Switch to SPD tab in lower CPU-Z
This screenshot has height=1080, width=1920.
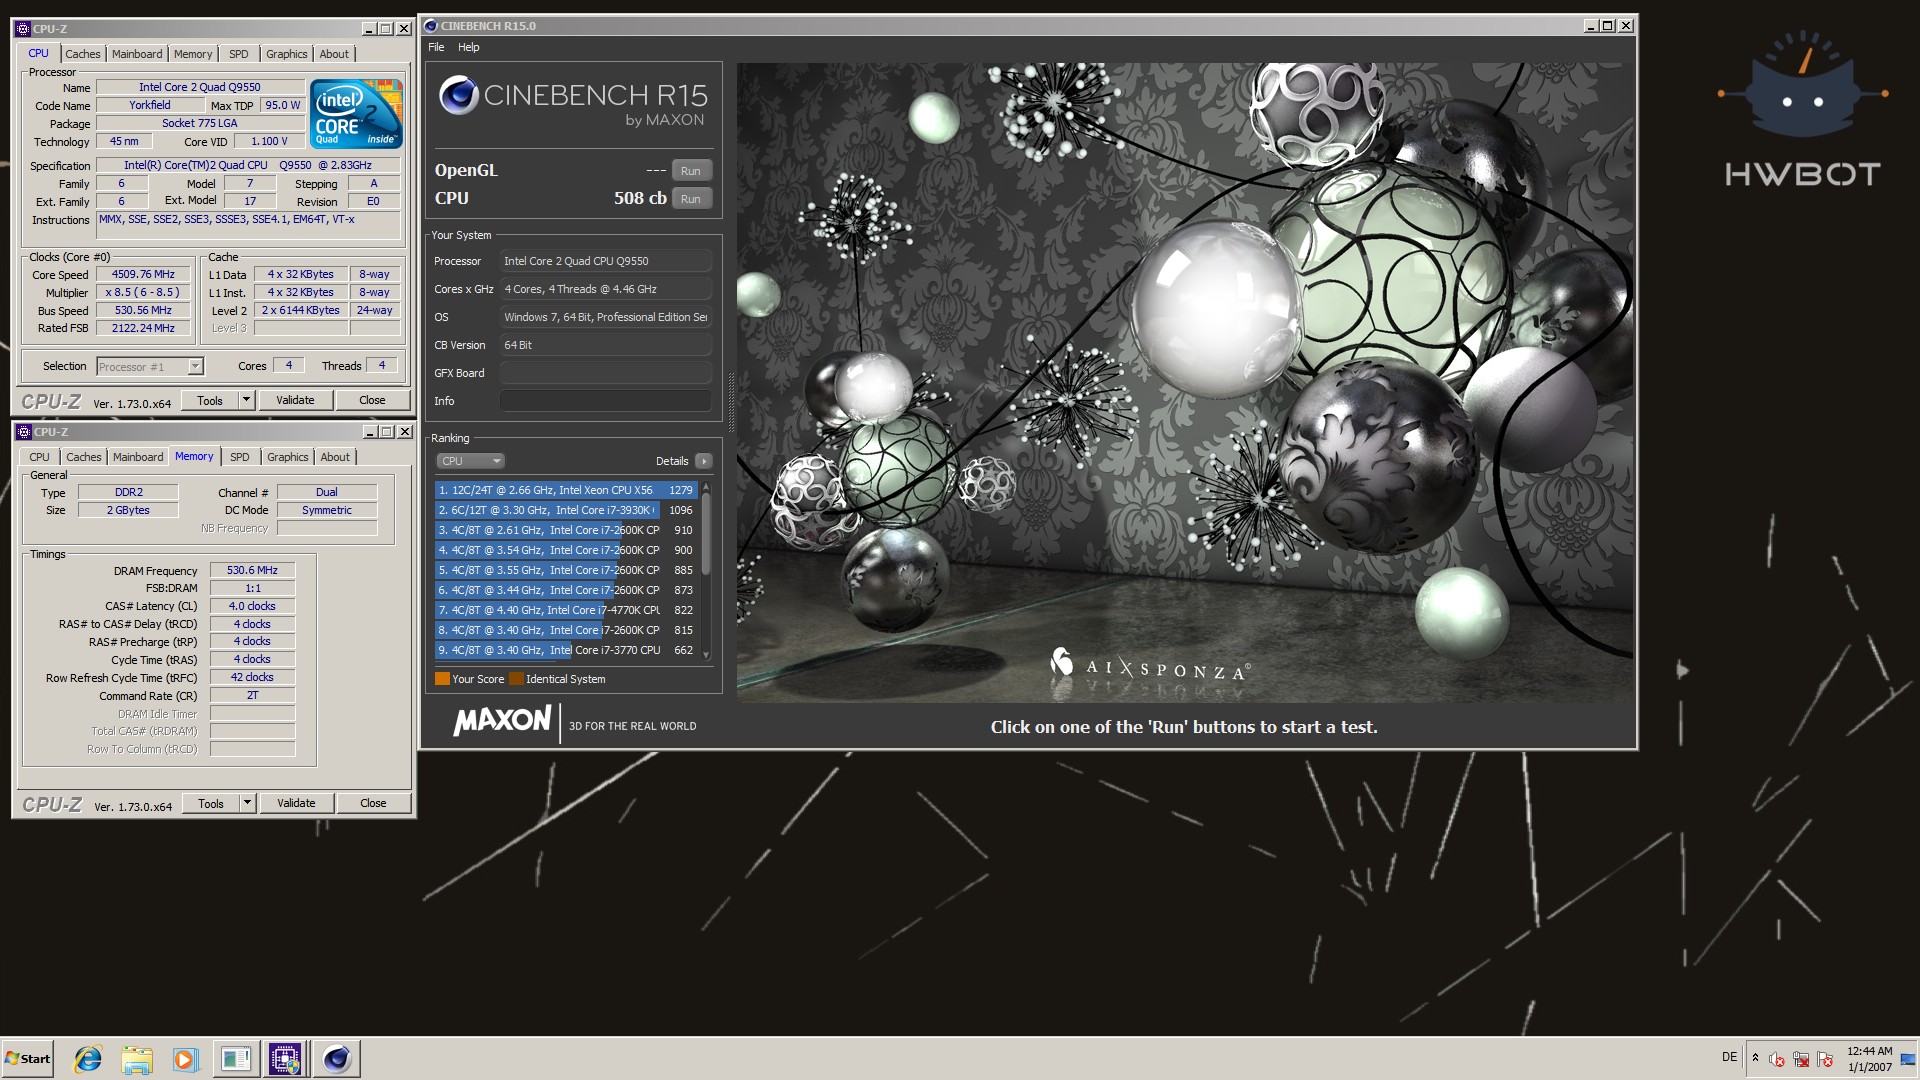240,457
